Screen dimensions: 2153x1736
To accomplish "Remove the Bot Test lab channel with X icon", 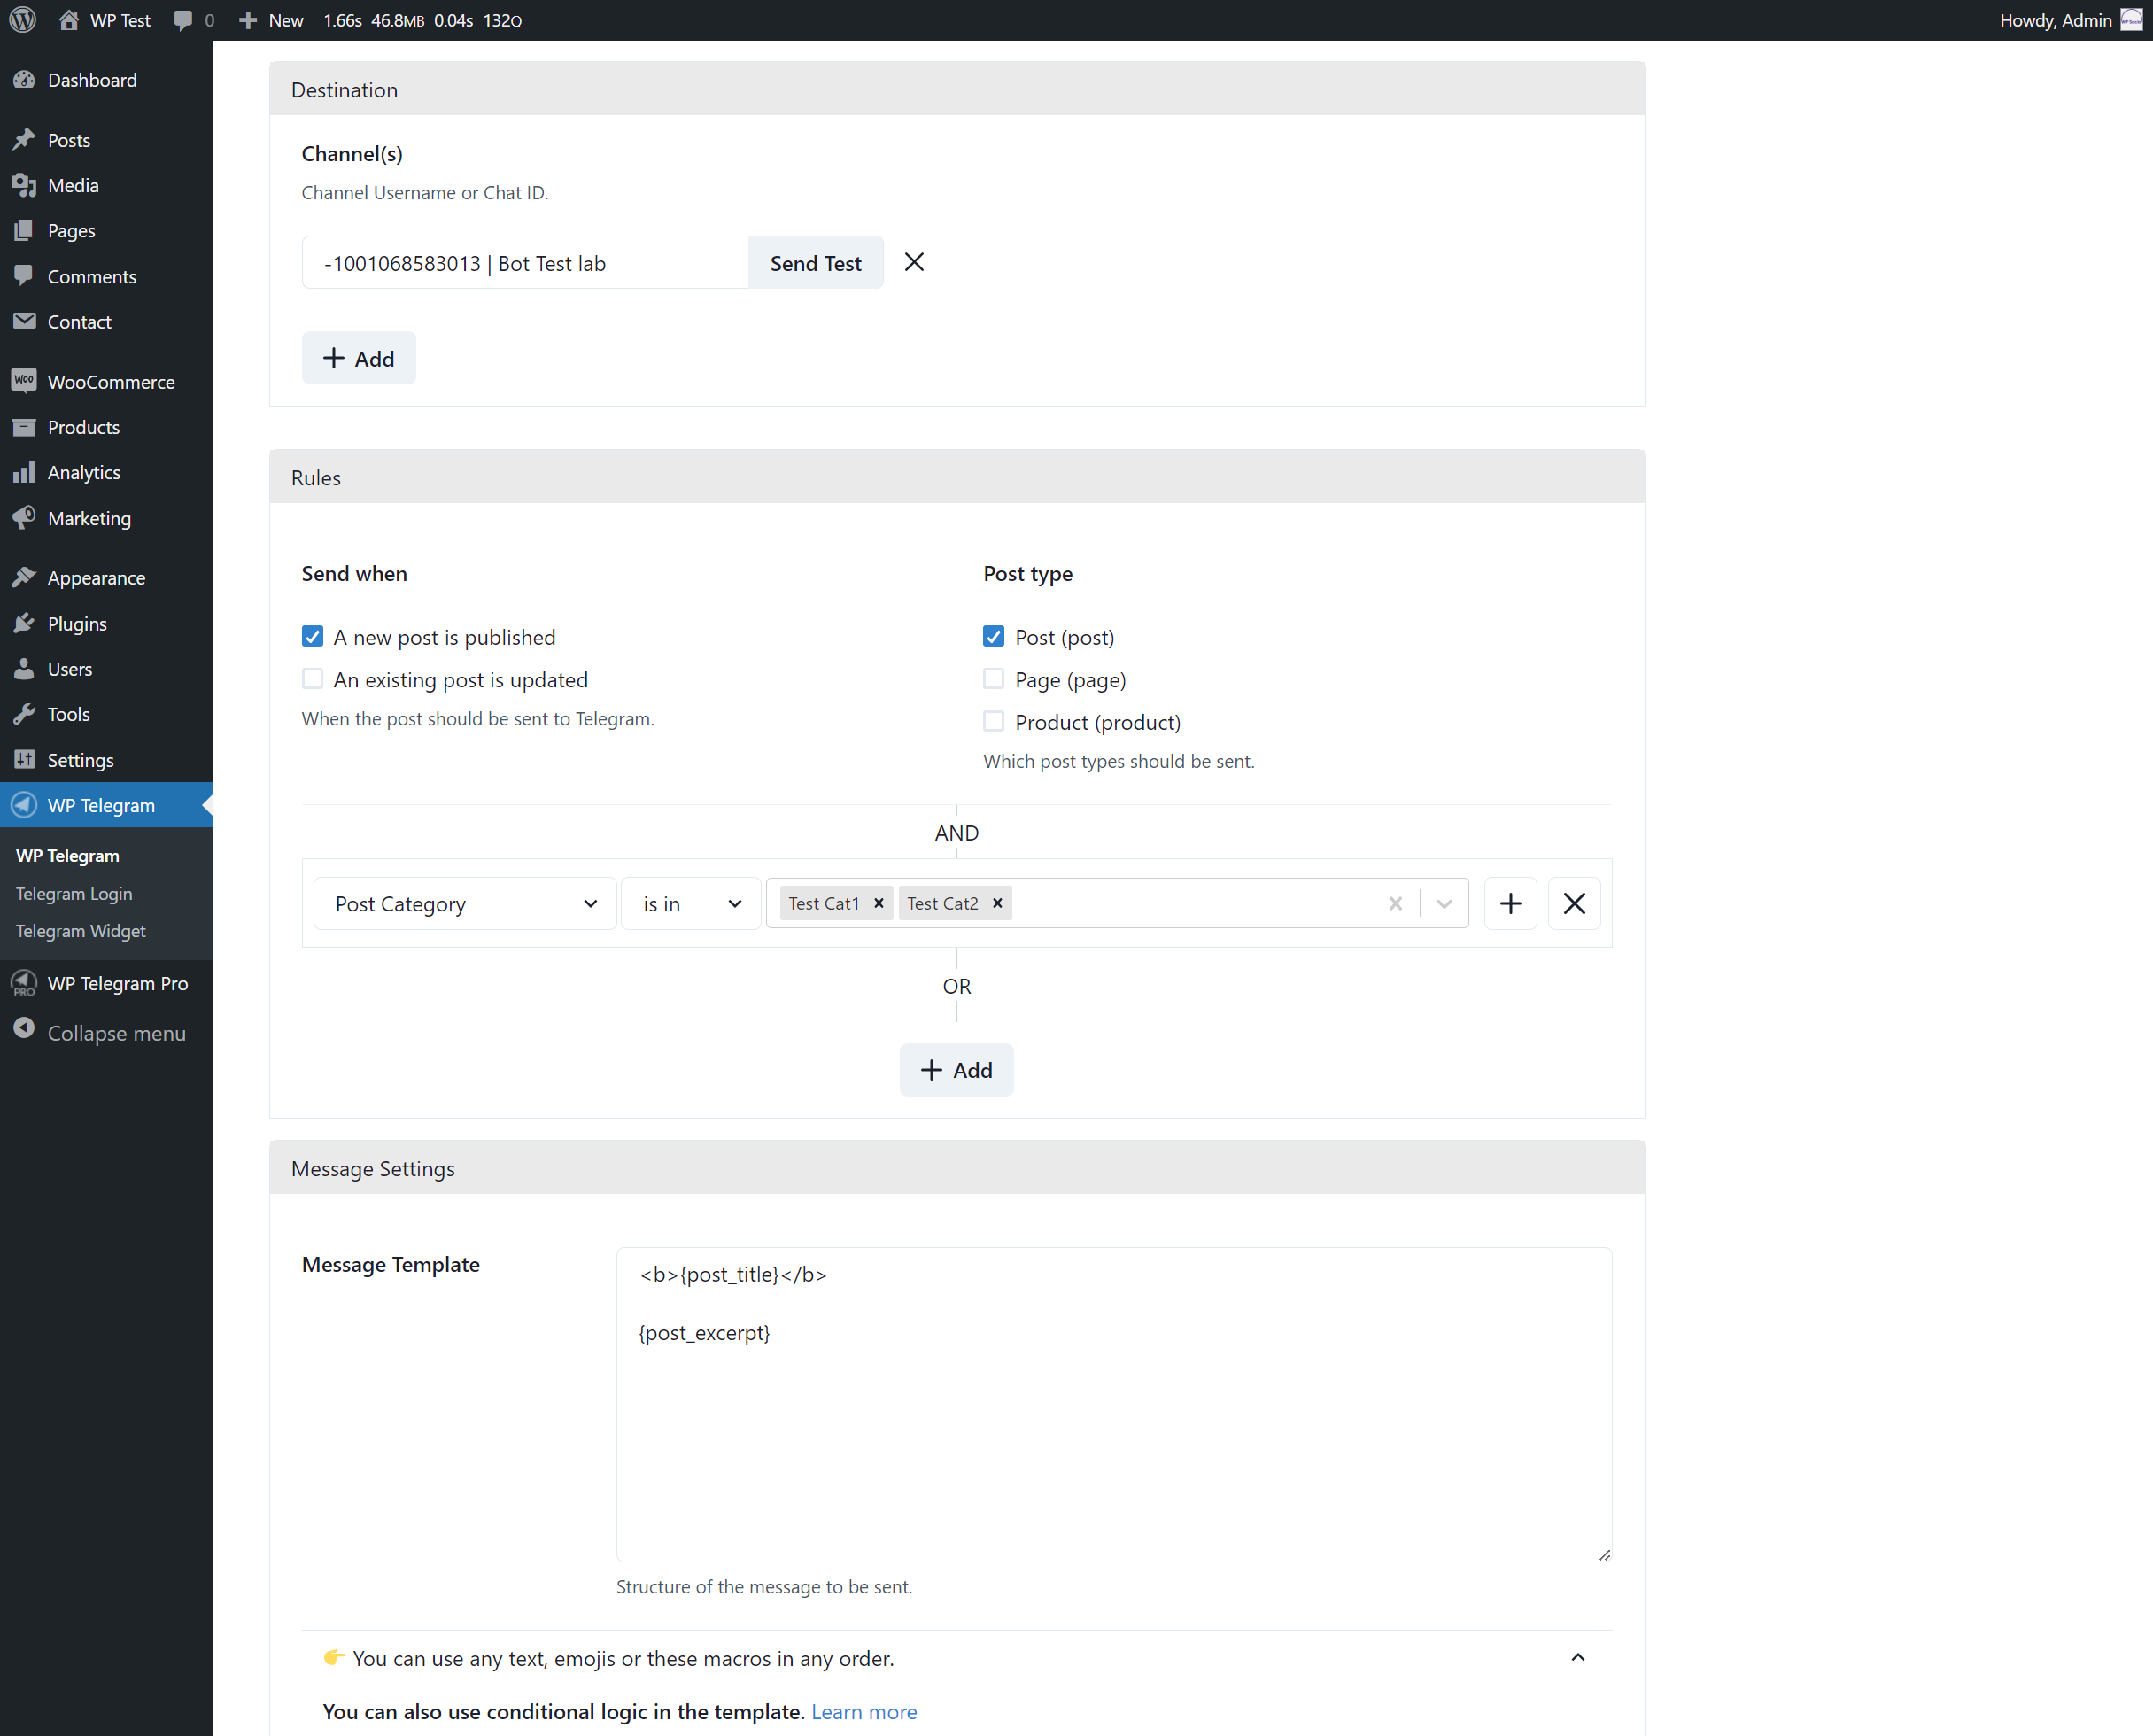I will point(913,262).
